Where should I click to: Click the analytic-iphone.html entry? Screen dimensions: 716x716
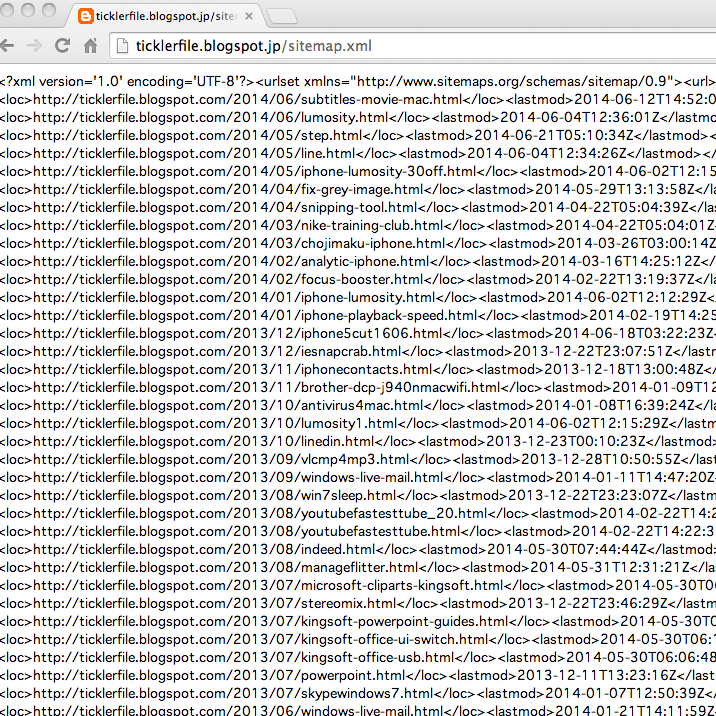[x=358, y=262]
